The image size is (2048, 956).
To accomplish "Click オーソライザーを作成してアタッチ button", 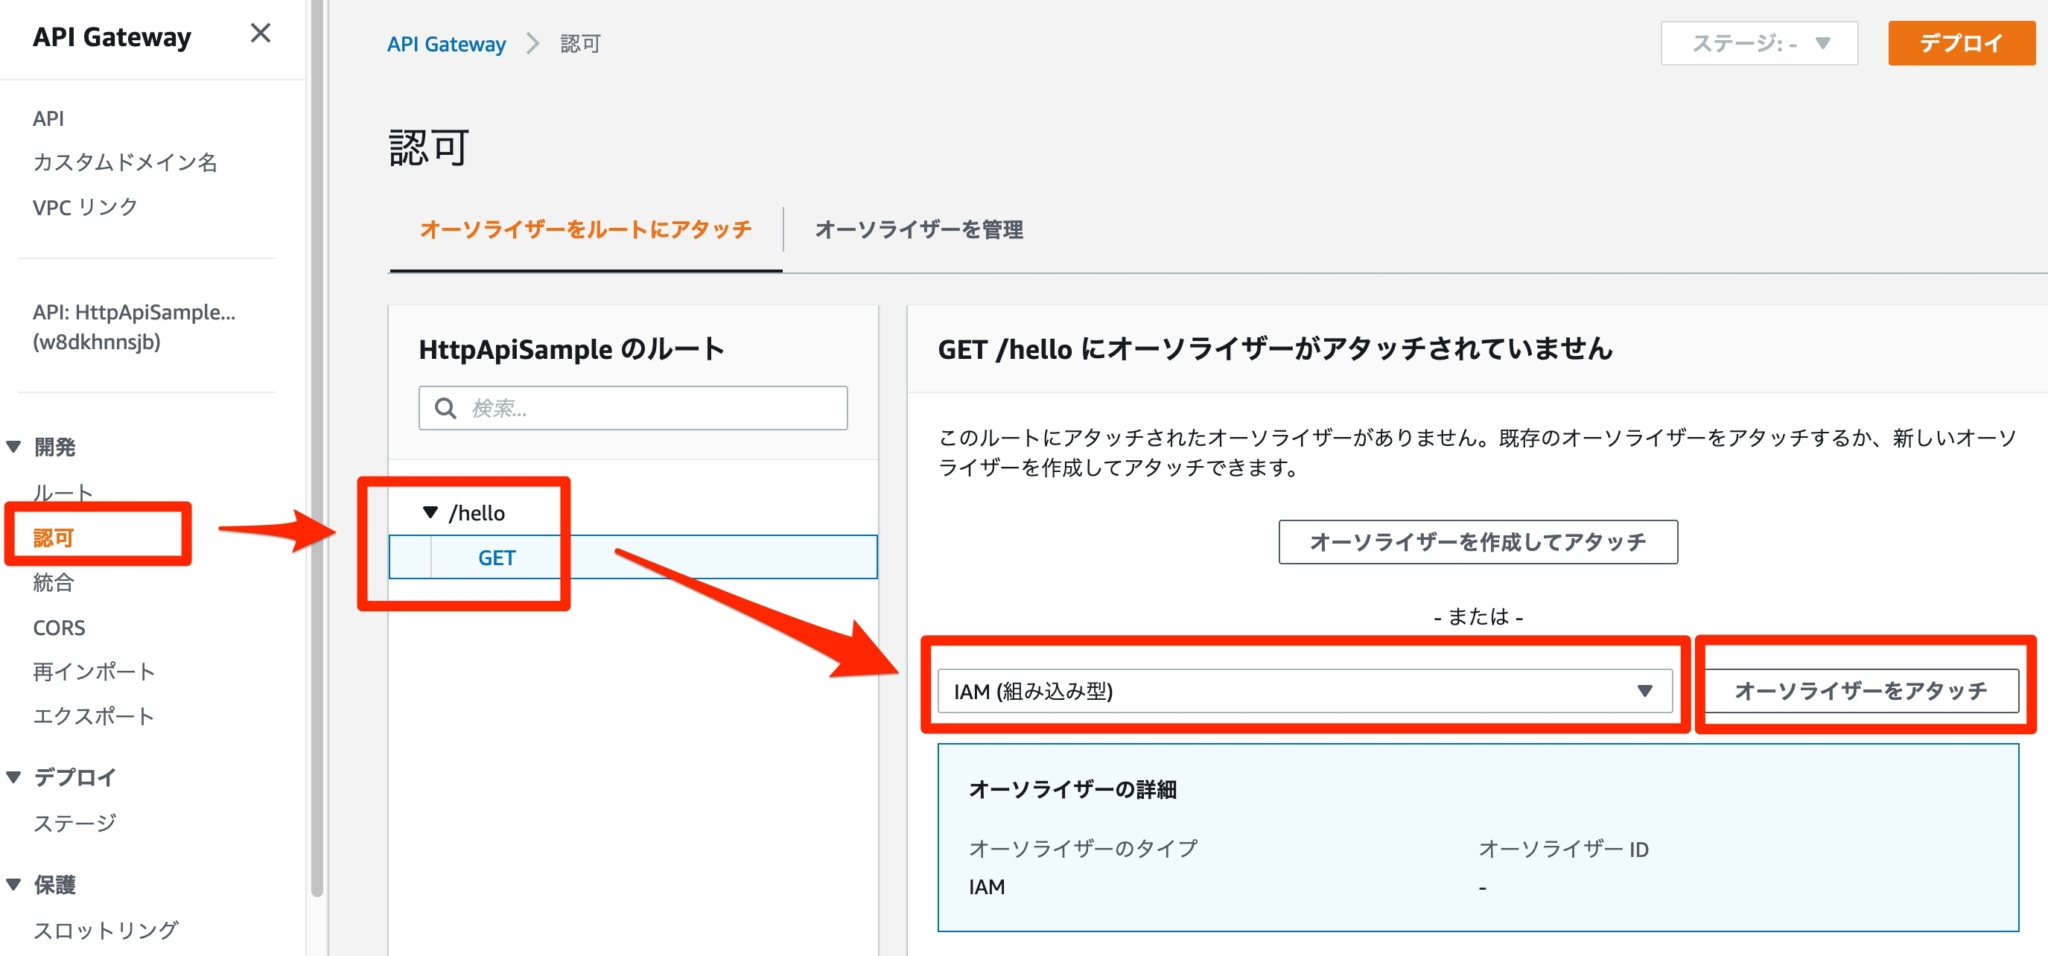I will point(1478,542).
